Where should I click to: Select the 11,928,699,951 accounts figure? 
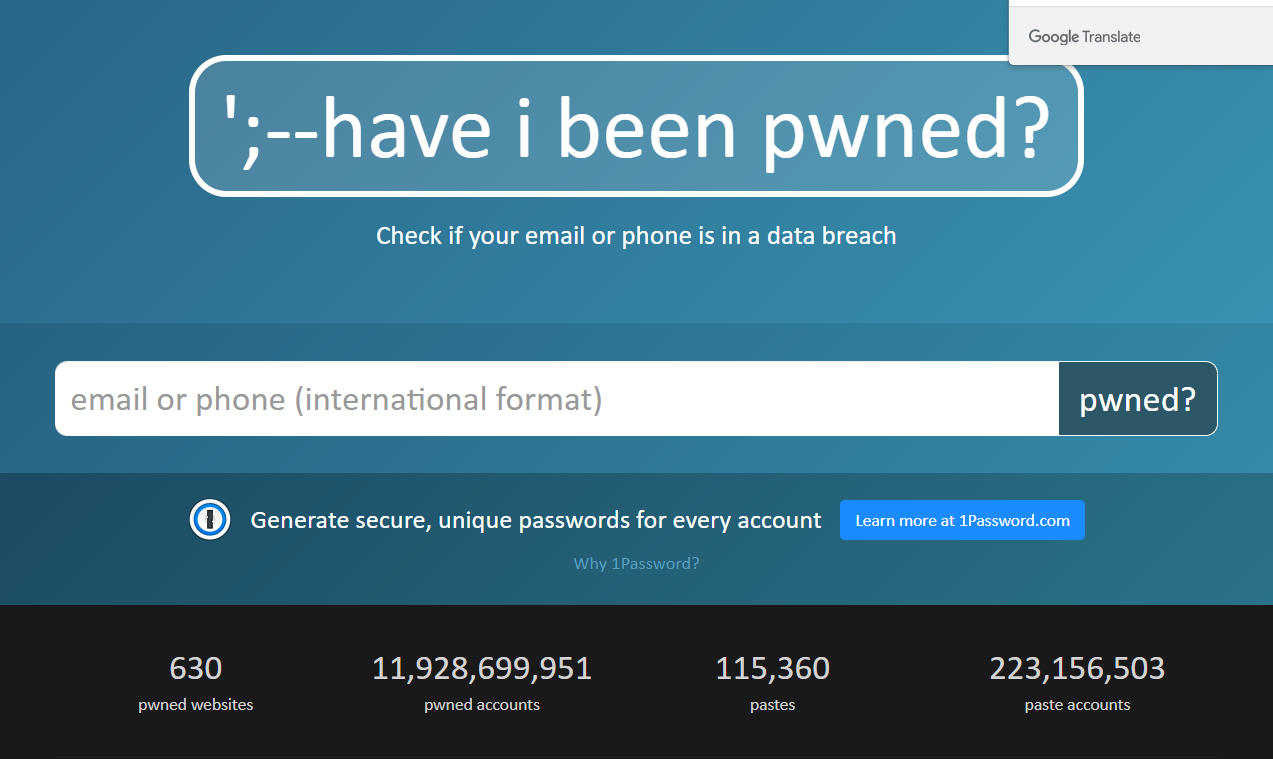click(x=482, y=668)
